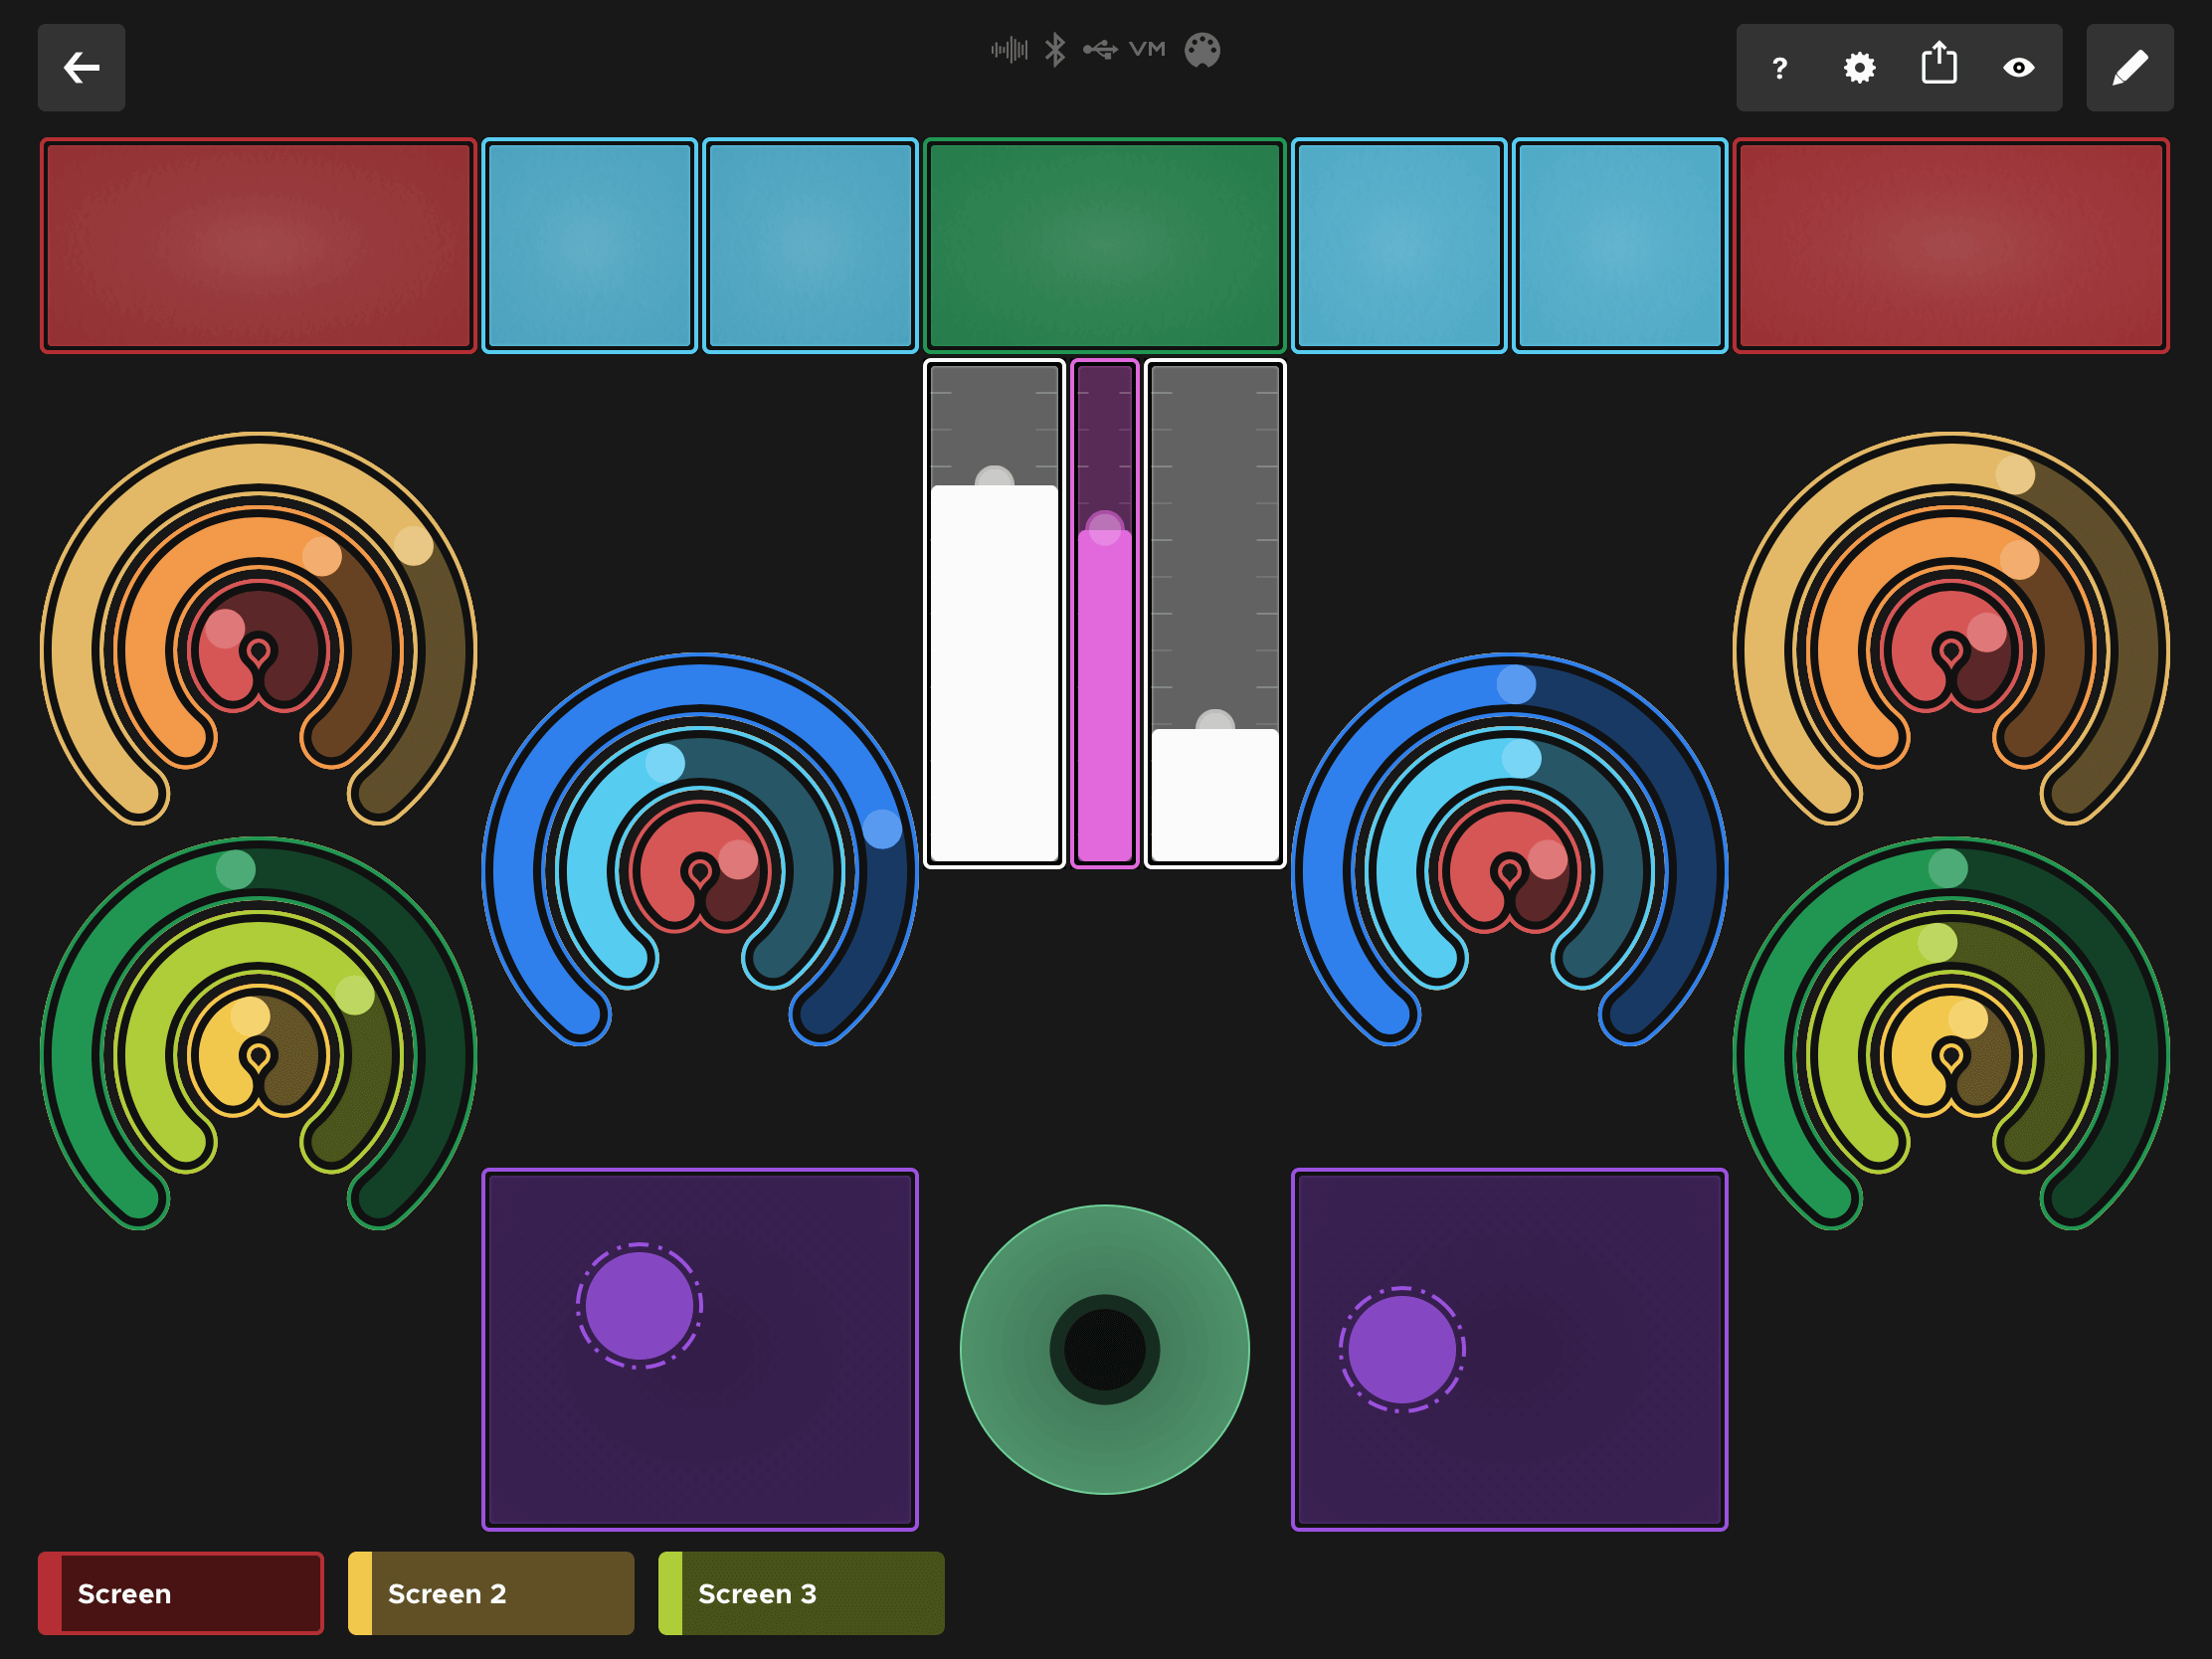Switch to the Screen tab

coord(181,1593)
